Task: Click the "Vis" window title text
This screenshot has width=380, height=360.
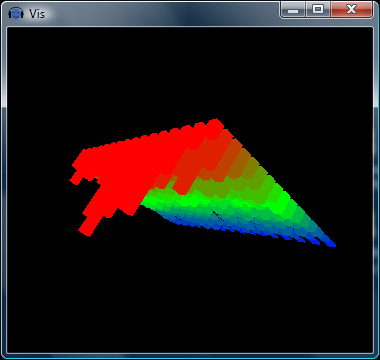Action: [37, 14]
